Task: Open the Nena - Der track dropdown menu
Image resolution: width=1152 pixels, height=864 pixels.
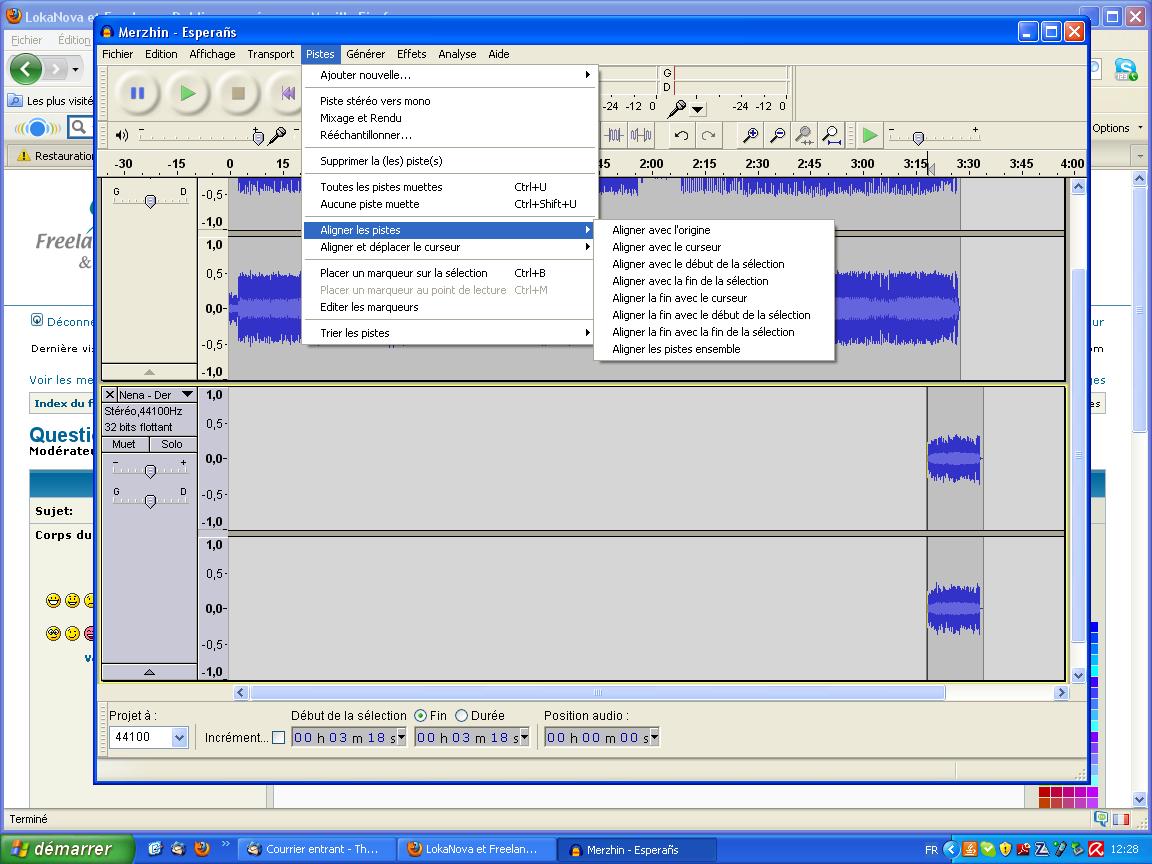Action: pyautogui.click(x=187, y=395)
